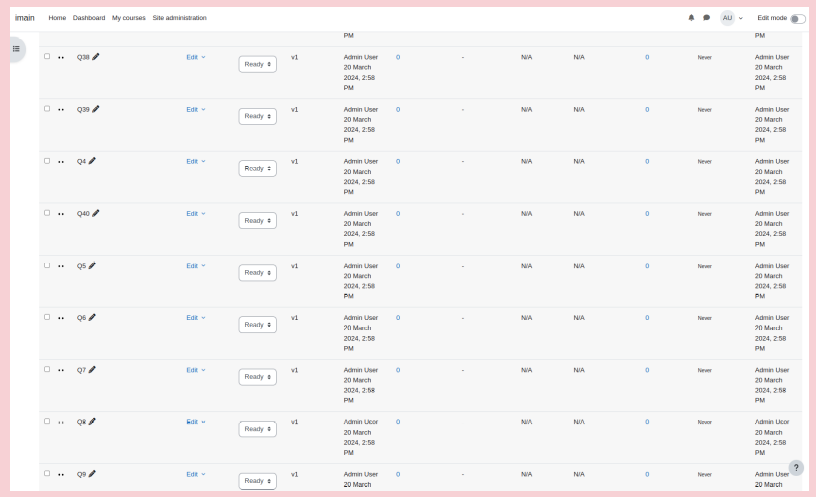Click the Q7 question type icon
This screenshot has height=497, width=816.
pyautogui.click(x=61, y=370)
